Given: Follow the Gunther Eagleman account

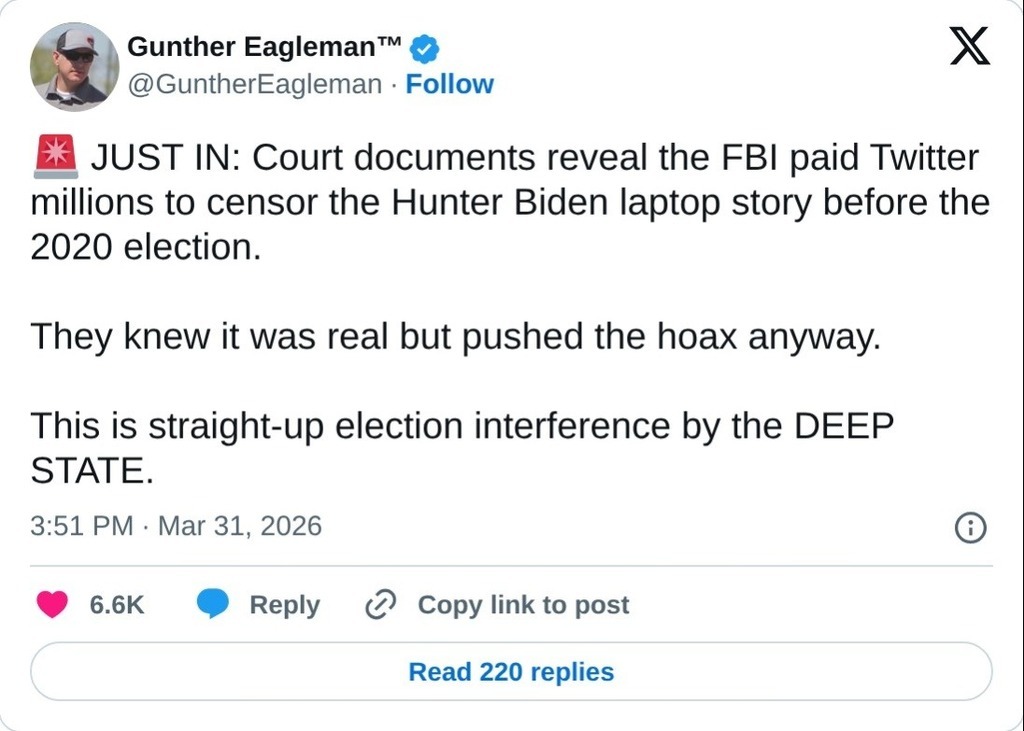Looking at the screenshot, I should pyautogui.click(x=449, y=85).
